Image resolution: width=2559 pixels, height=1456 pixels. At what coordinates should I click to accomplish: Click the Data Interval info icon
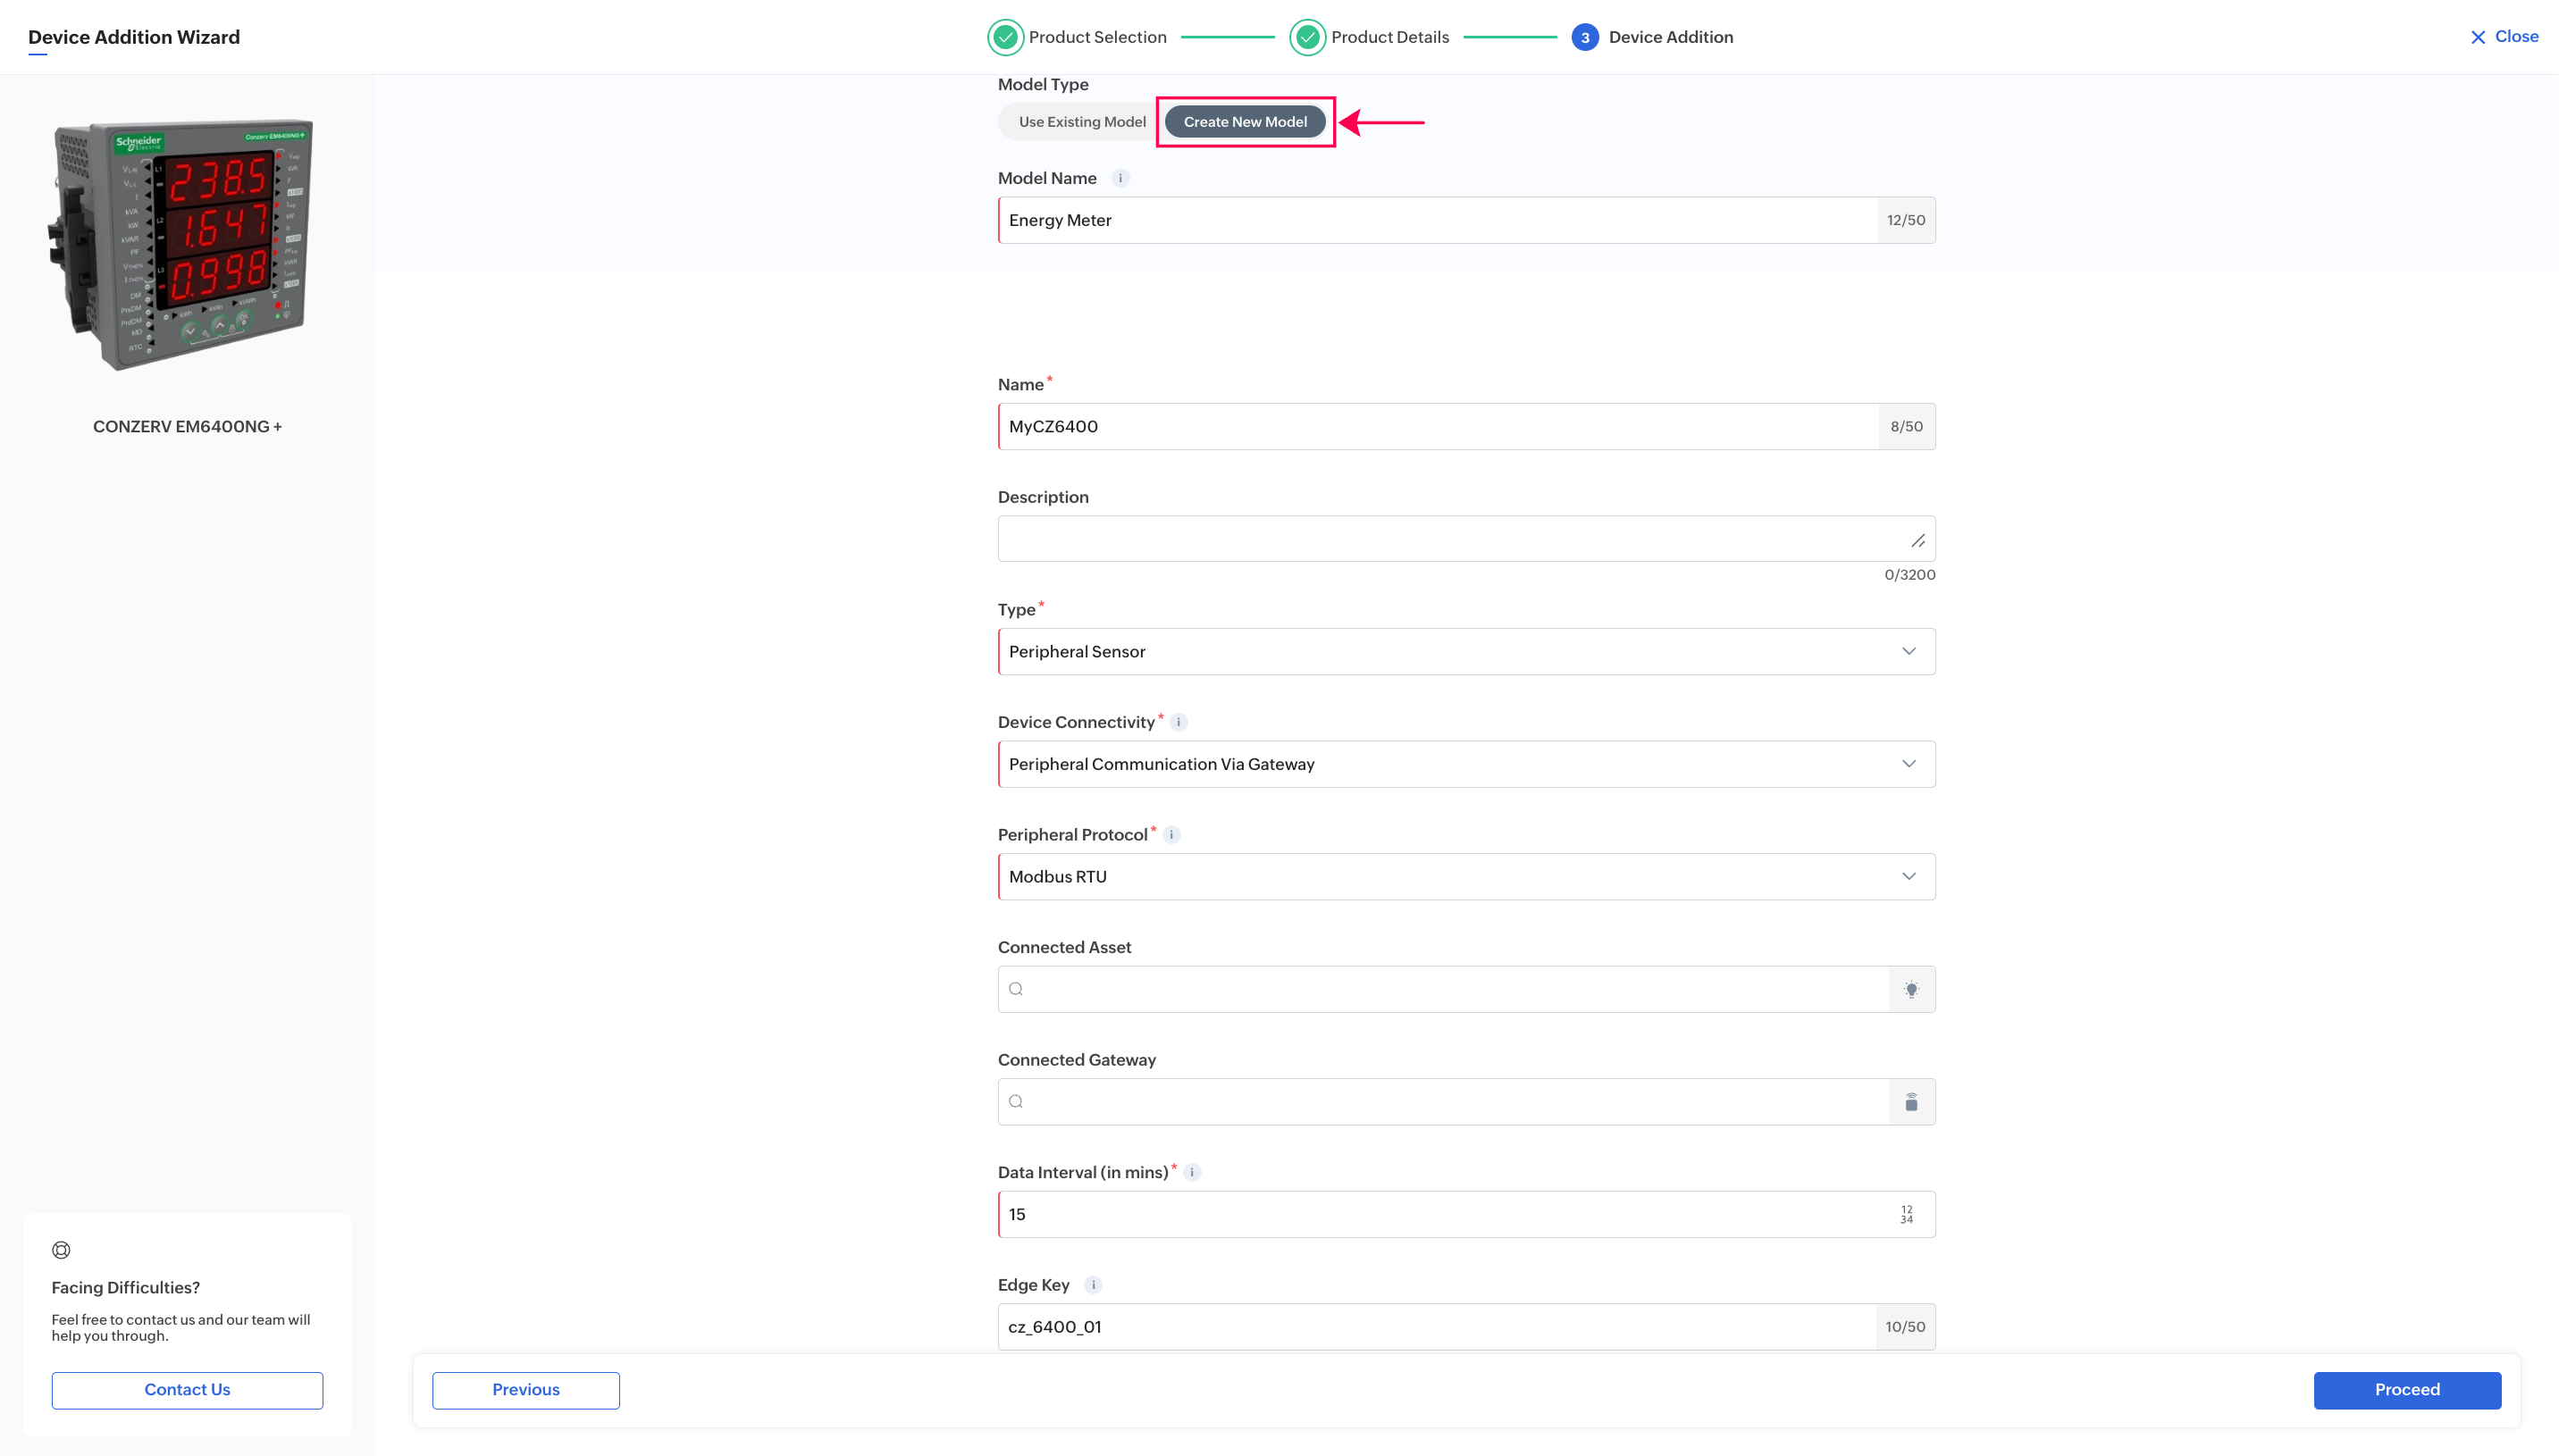coord(1192,1172)
